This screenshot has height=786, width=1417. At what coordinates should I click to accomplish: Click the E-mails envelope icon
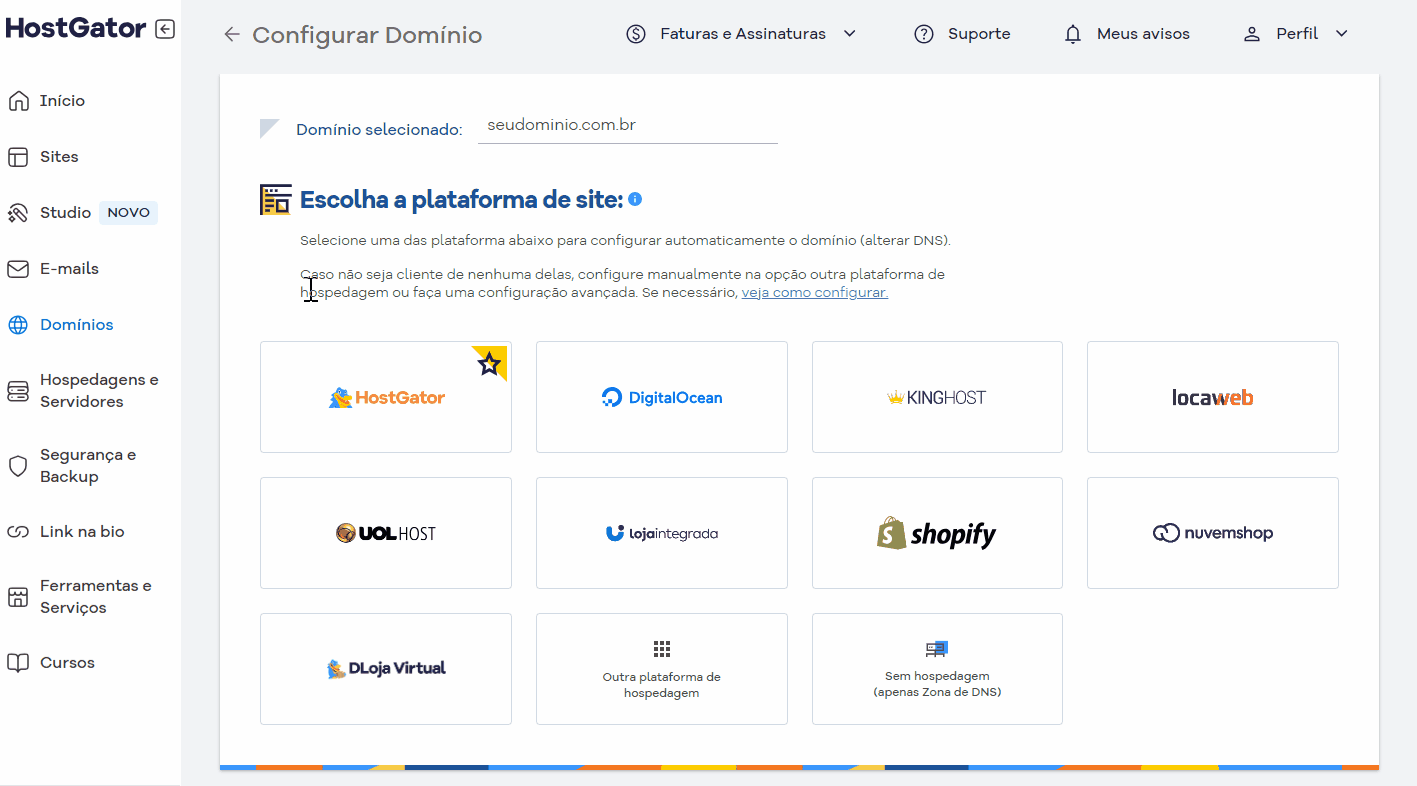click(x=18, y=269)
